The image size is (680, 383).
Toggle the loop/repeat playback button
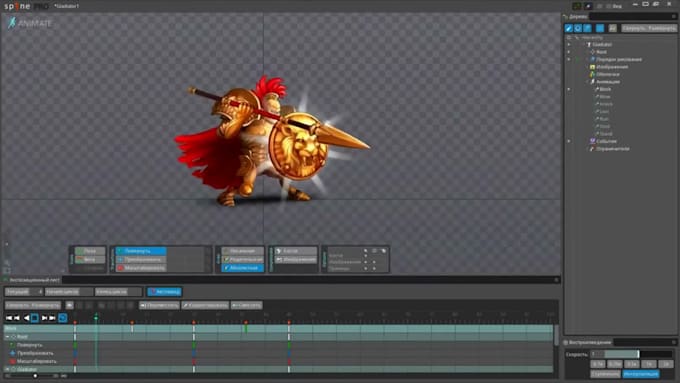(62, 318)
